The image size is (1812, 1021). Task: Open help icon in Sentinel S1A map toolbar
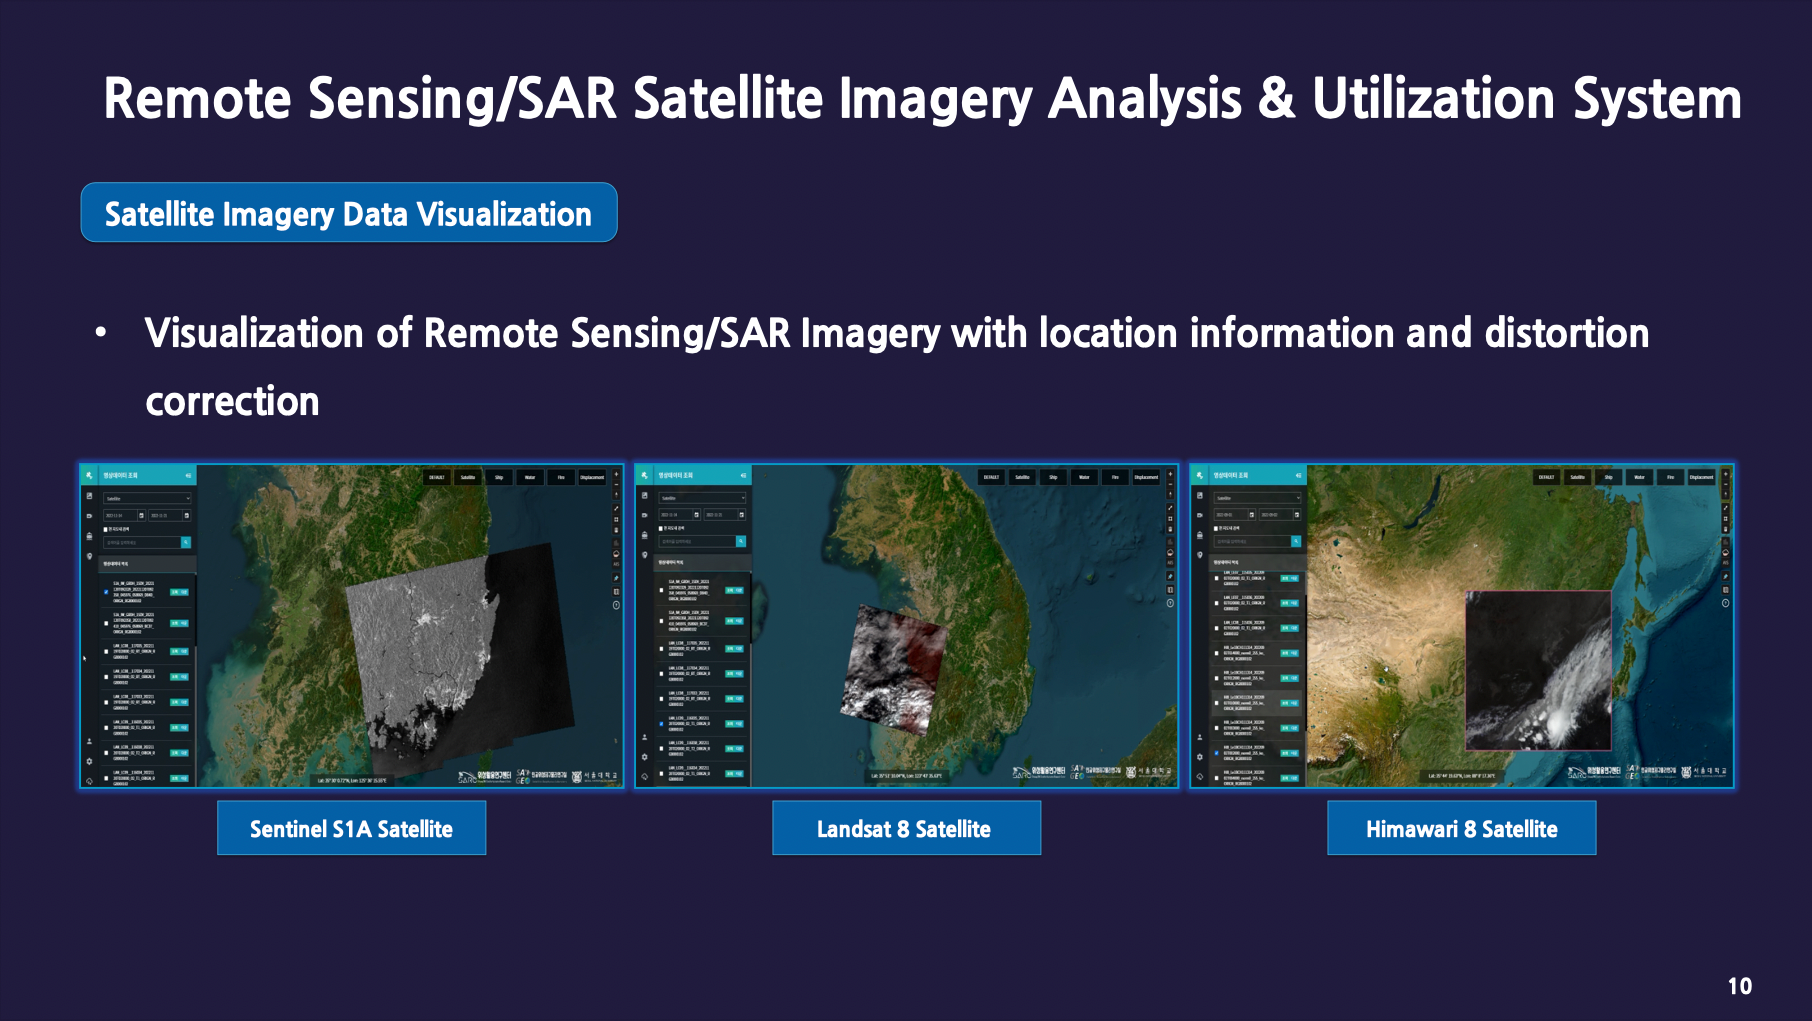[616, 605]
